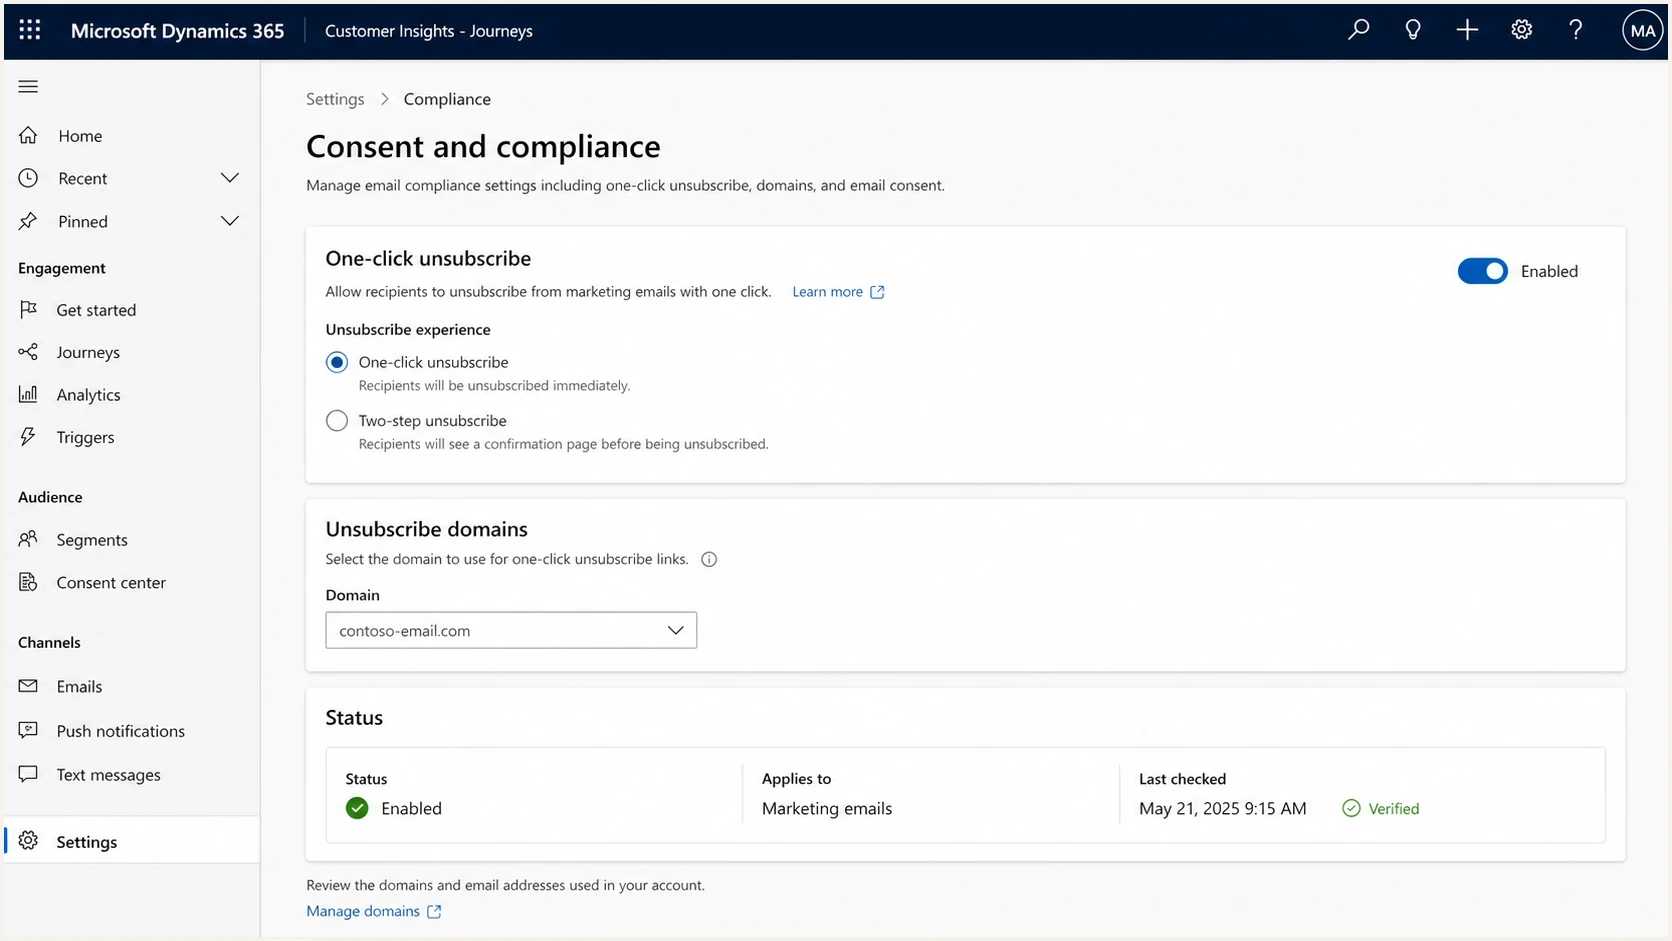This screenshot has width=1672, height=941.
Task: Collapse navigation with hamburger icon
Action: [x=28, y=87]
